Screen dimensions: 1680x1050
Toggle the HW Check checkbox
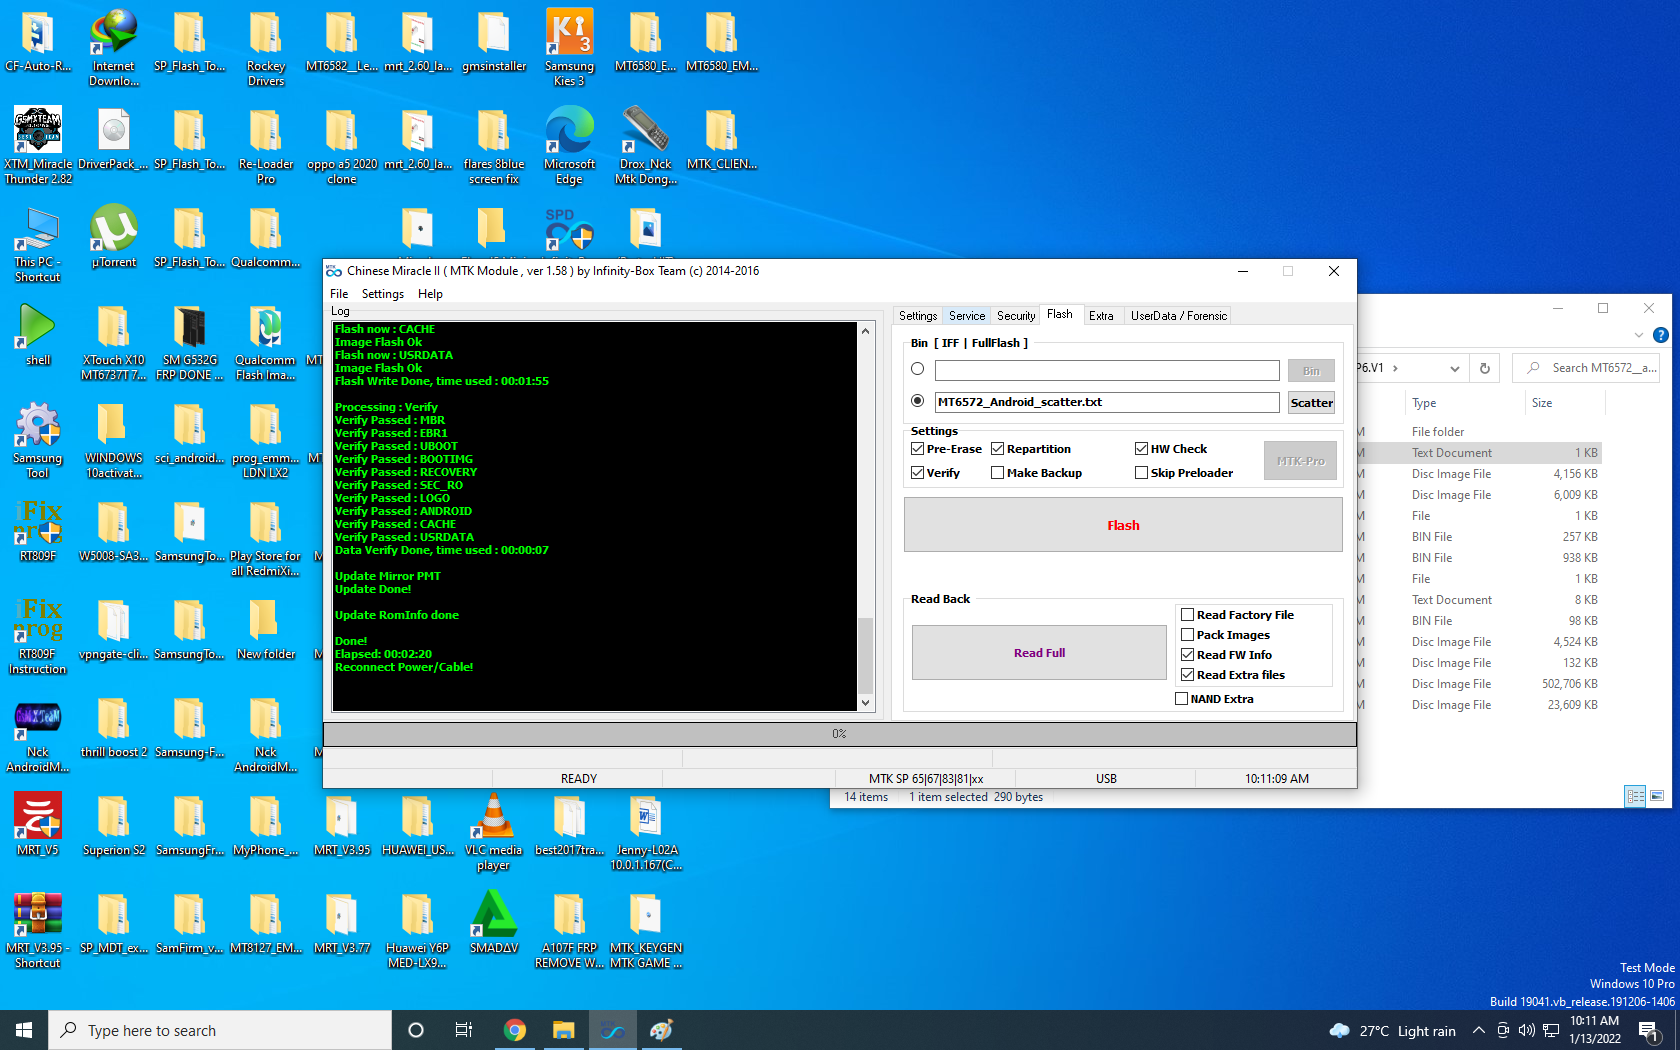(1142, 449)
